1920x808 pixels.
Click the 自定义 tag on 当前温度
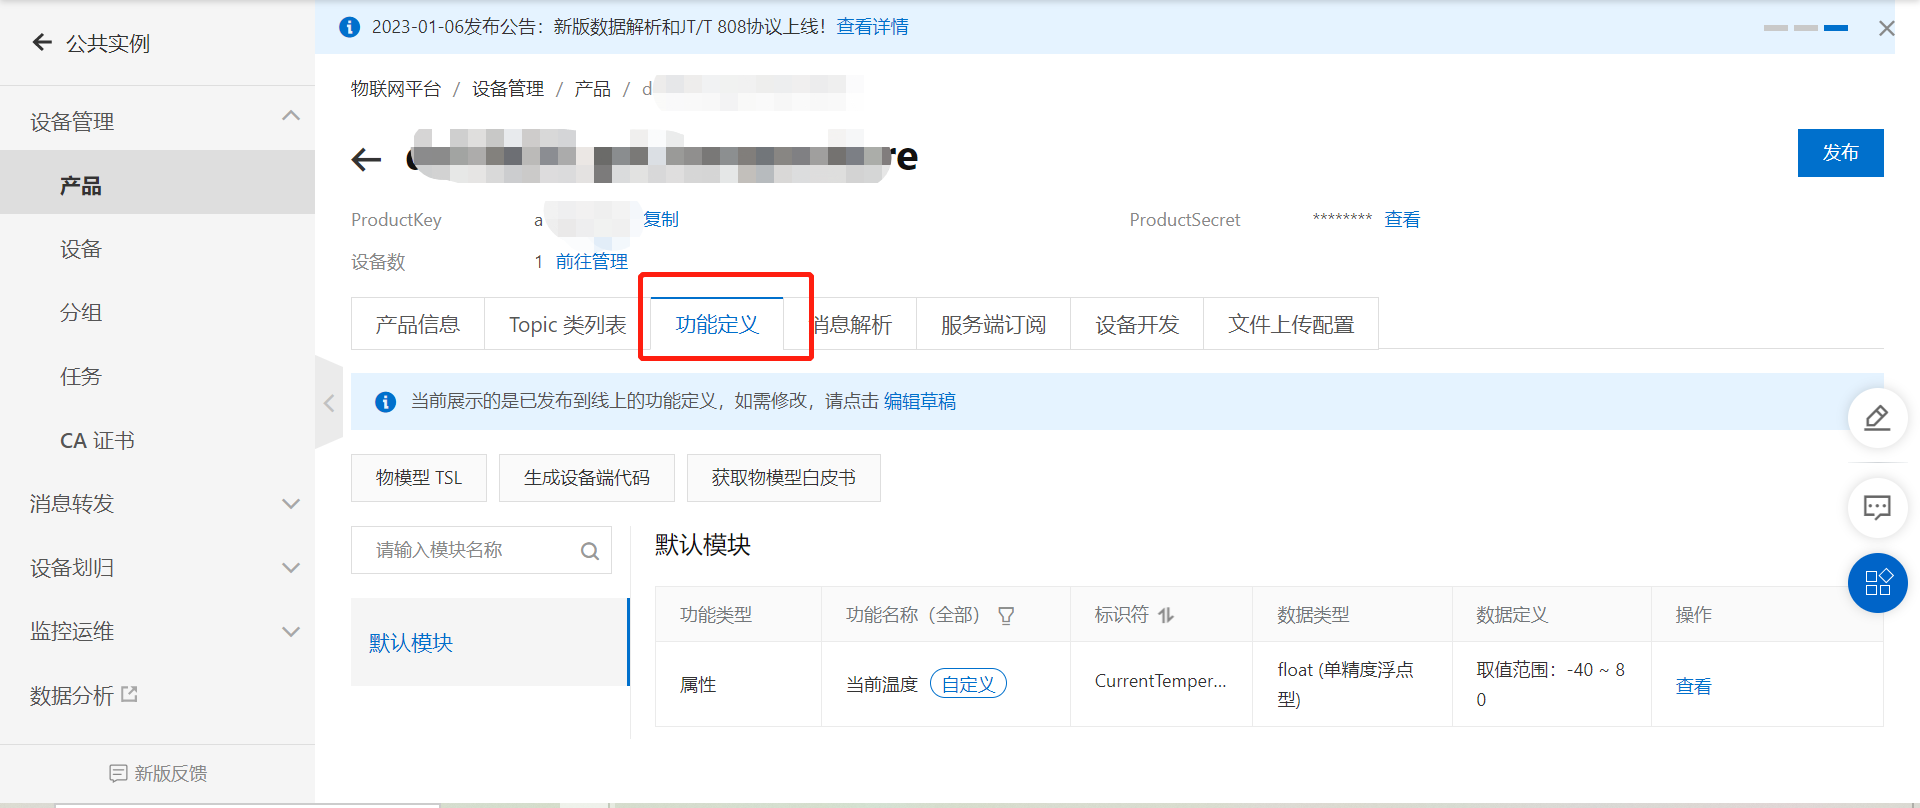click(x=968, y=684)
